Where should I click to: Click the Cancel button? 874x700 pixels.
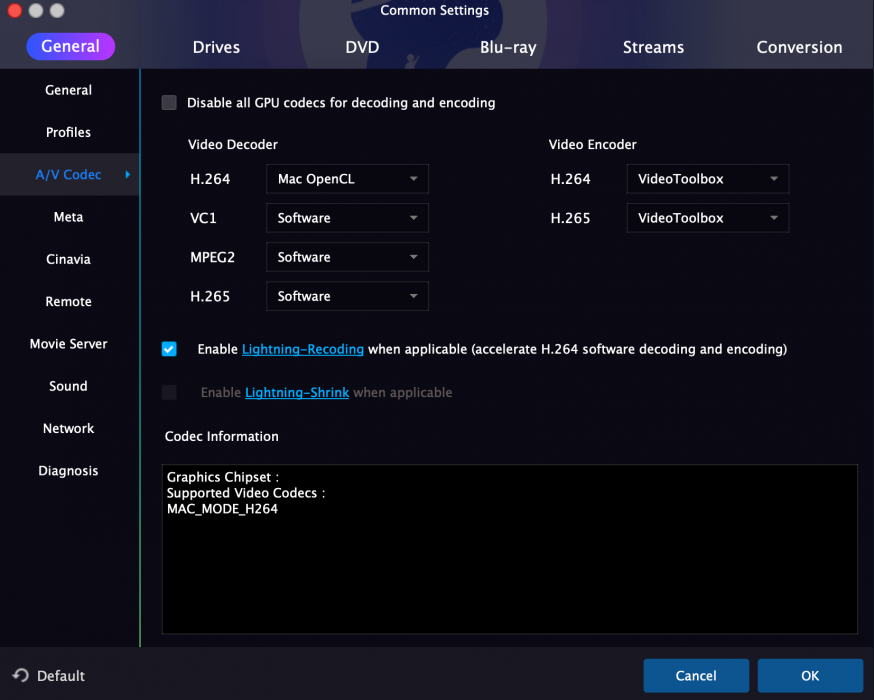(x=695, y=676)
